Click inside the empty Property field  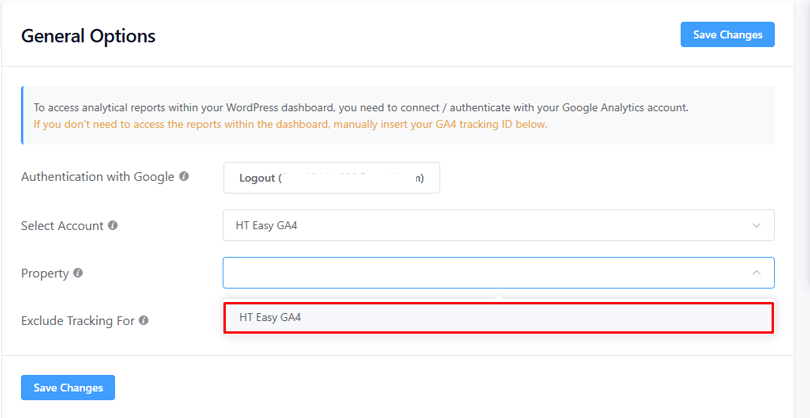(x=480, y=273)
